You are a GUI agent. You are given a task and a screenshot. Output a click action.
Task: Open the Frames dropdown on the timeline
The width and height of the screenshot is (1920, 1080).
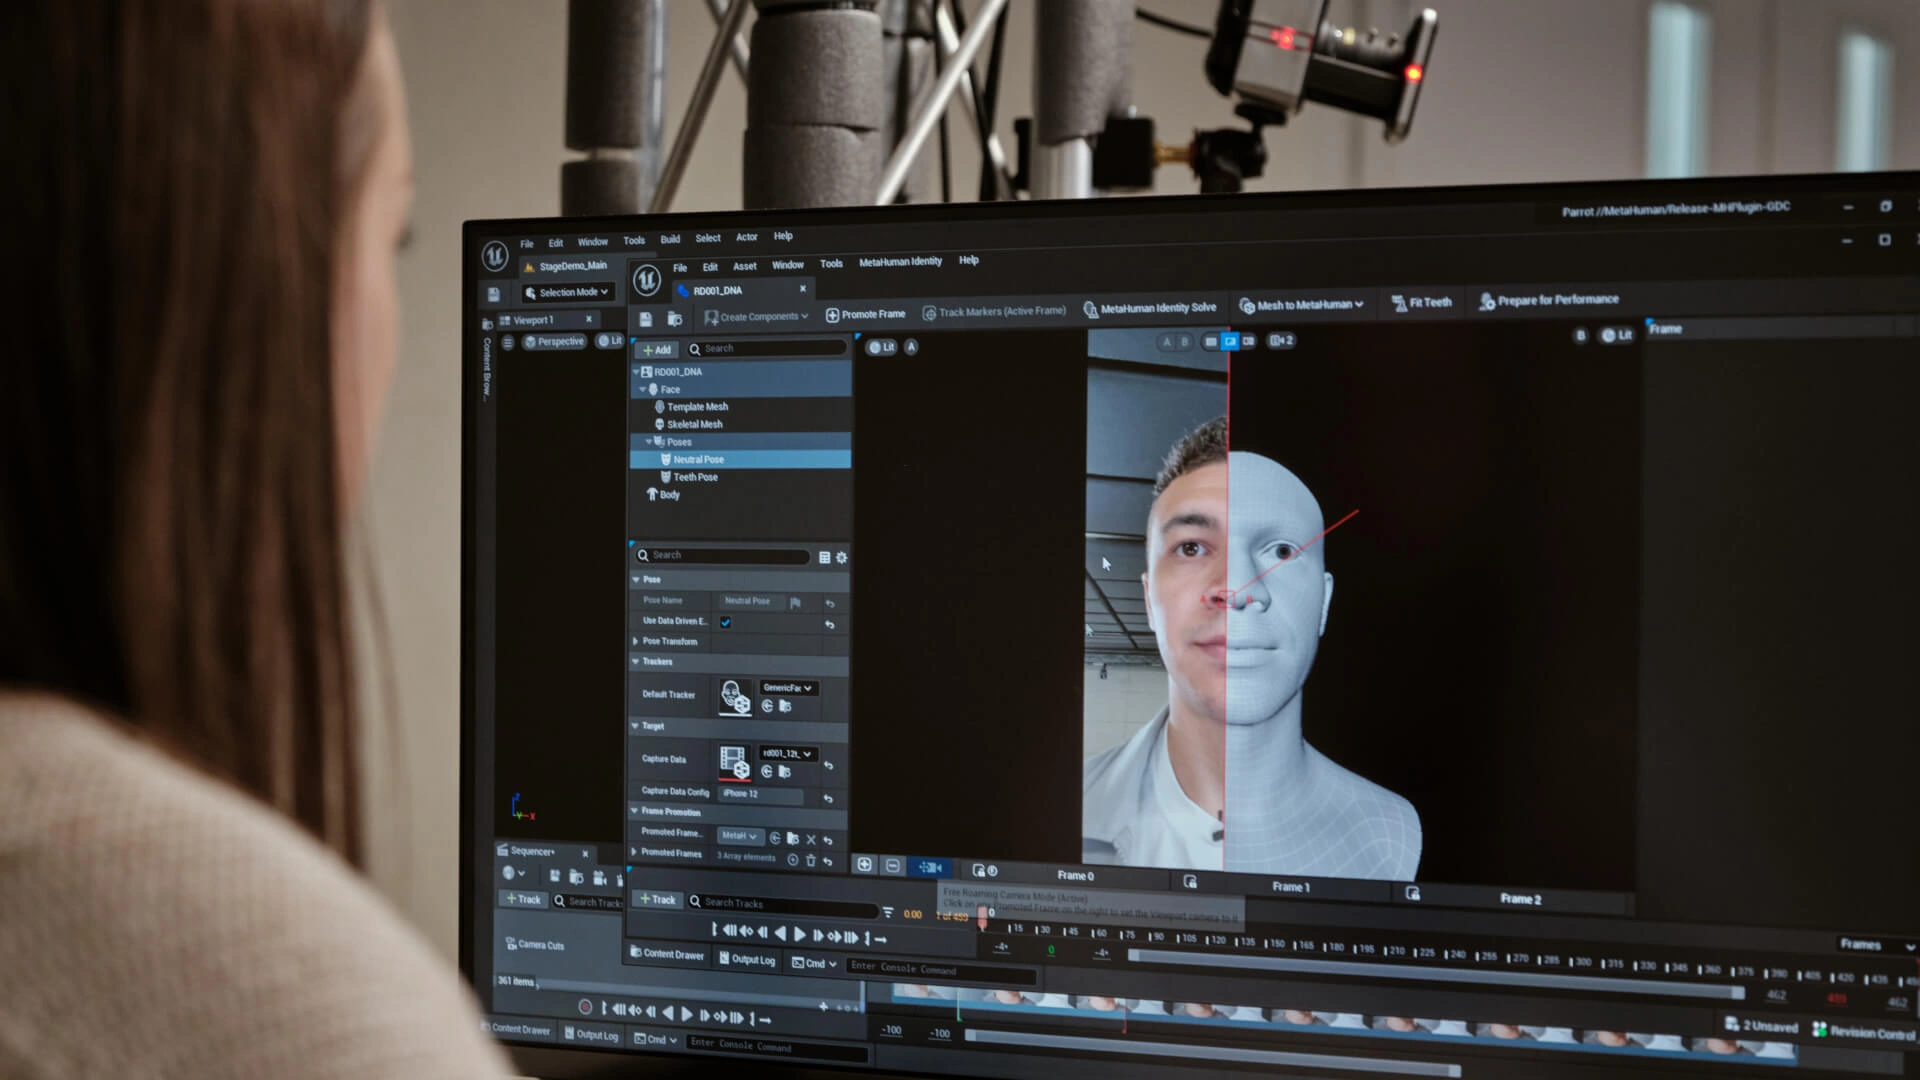click(x=1877, y=945)
